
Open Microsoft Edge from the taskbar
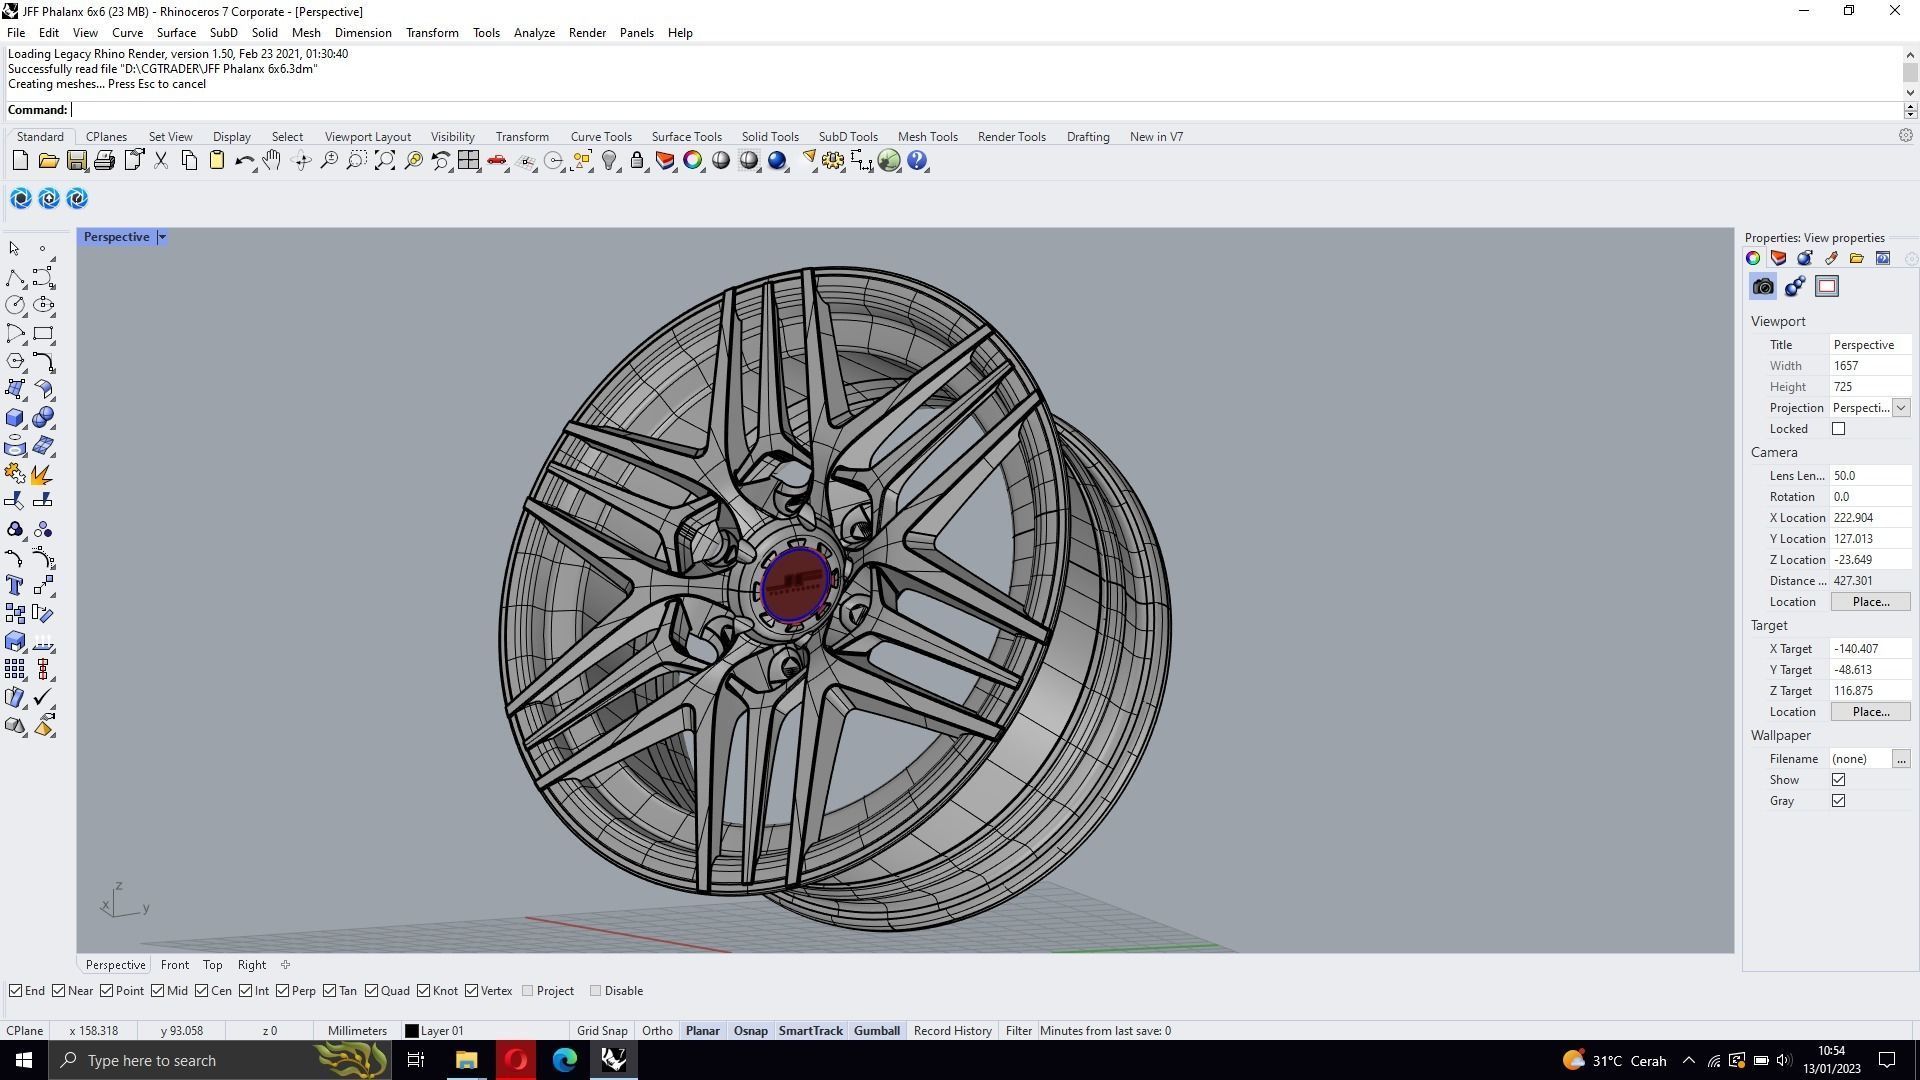564,1060
